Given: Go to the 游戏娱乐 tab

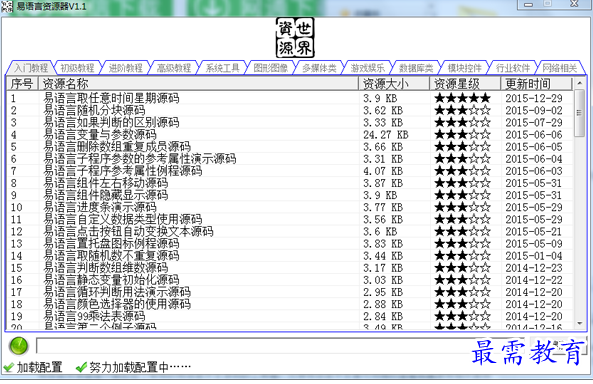Looking at the screenshot, I should tap(368, 68).
